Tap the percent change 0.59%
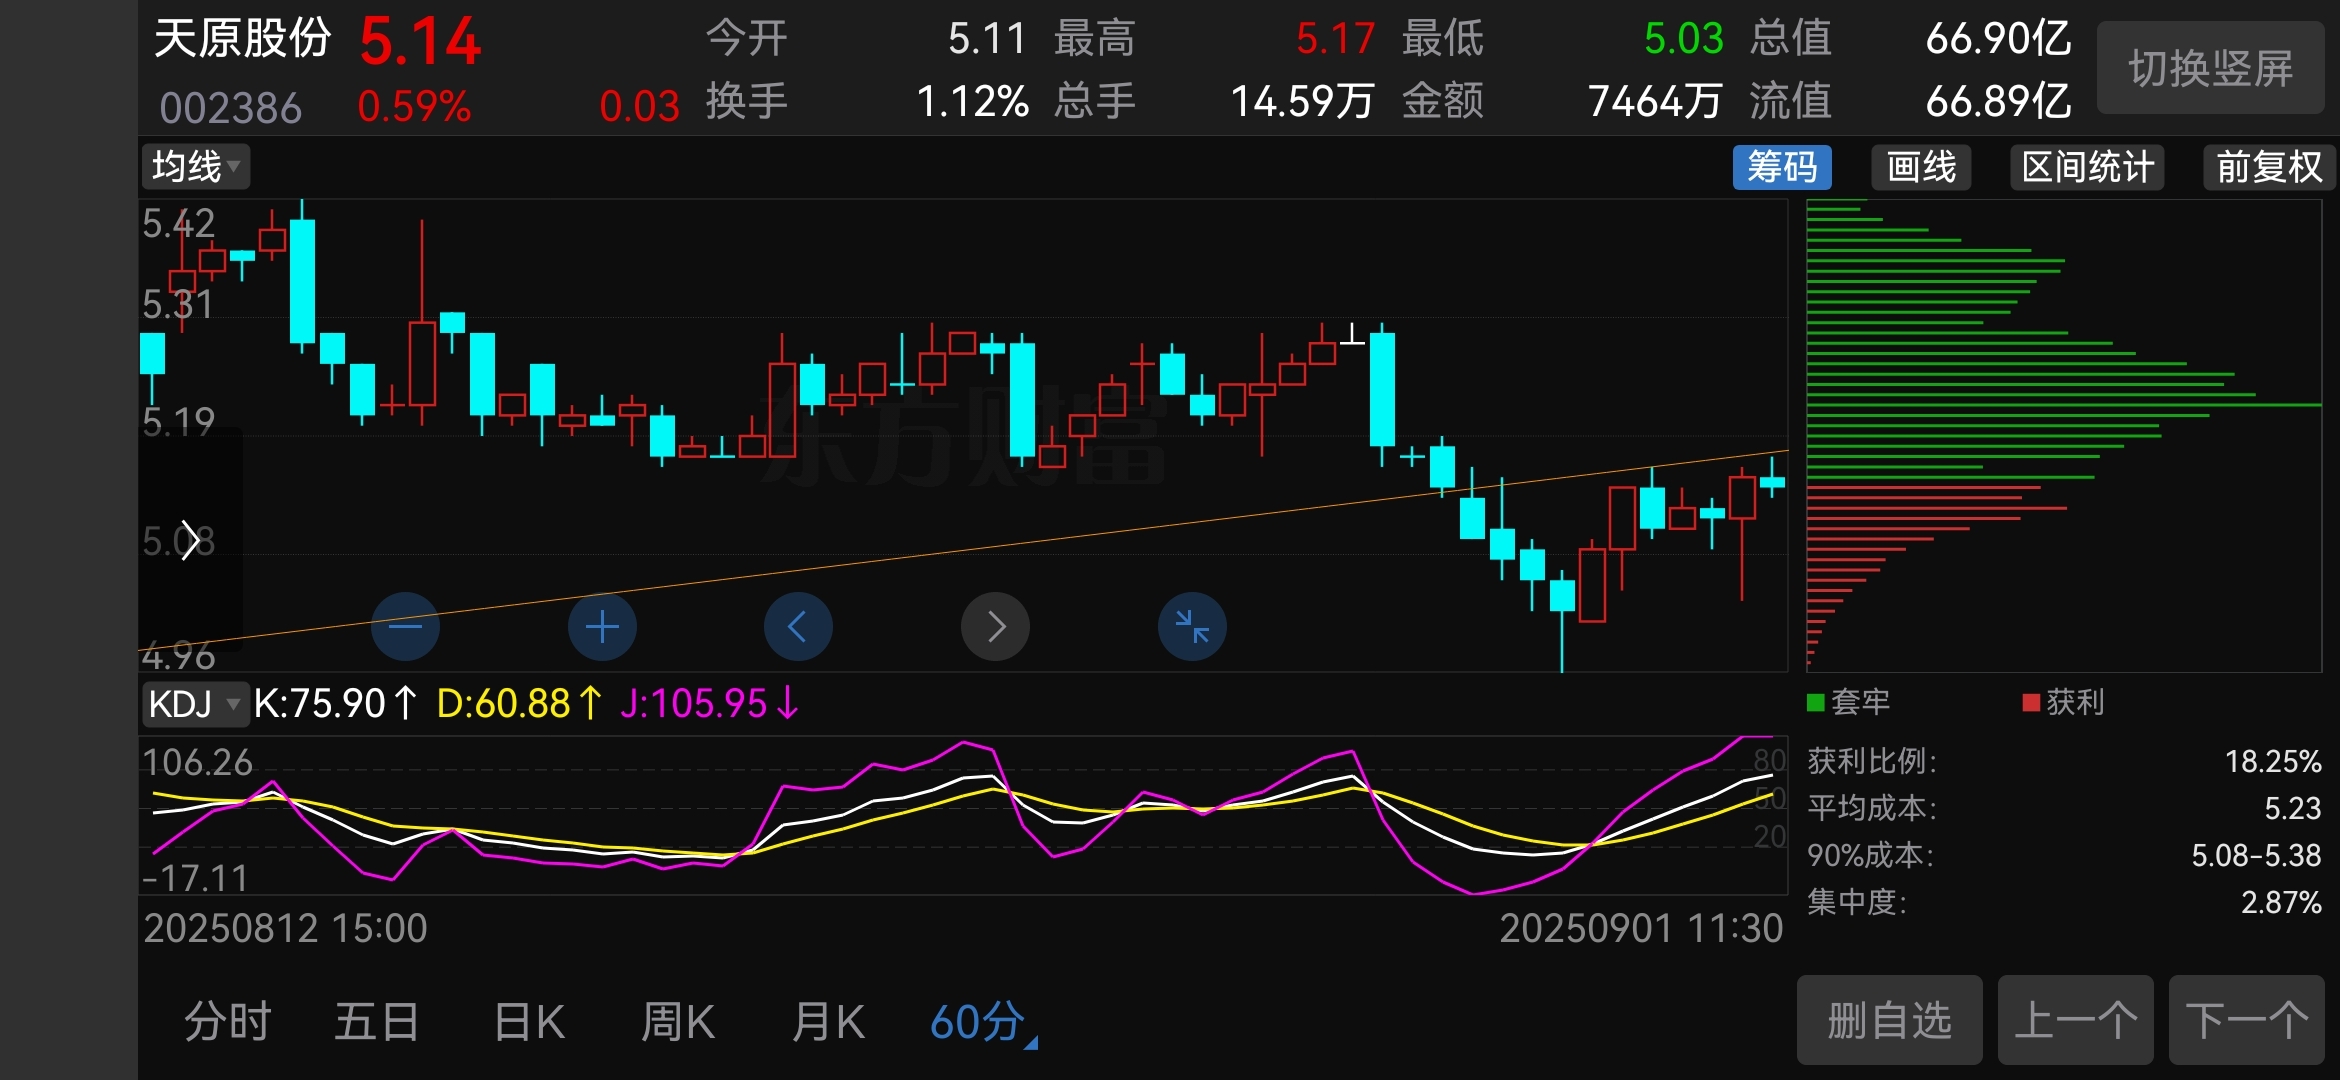 (414, 106)
